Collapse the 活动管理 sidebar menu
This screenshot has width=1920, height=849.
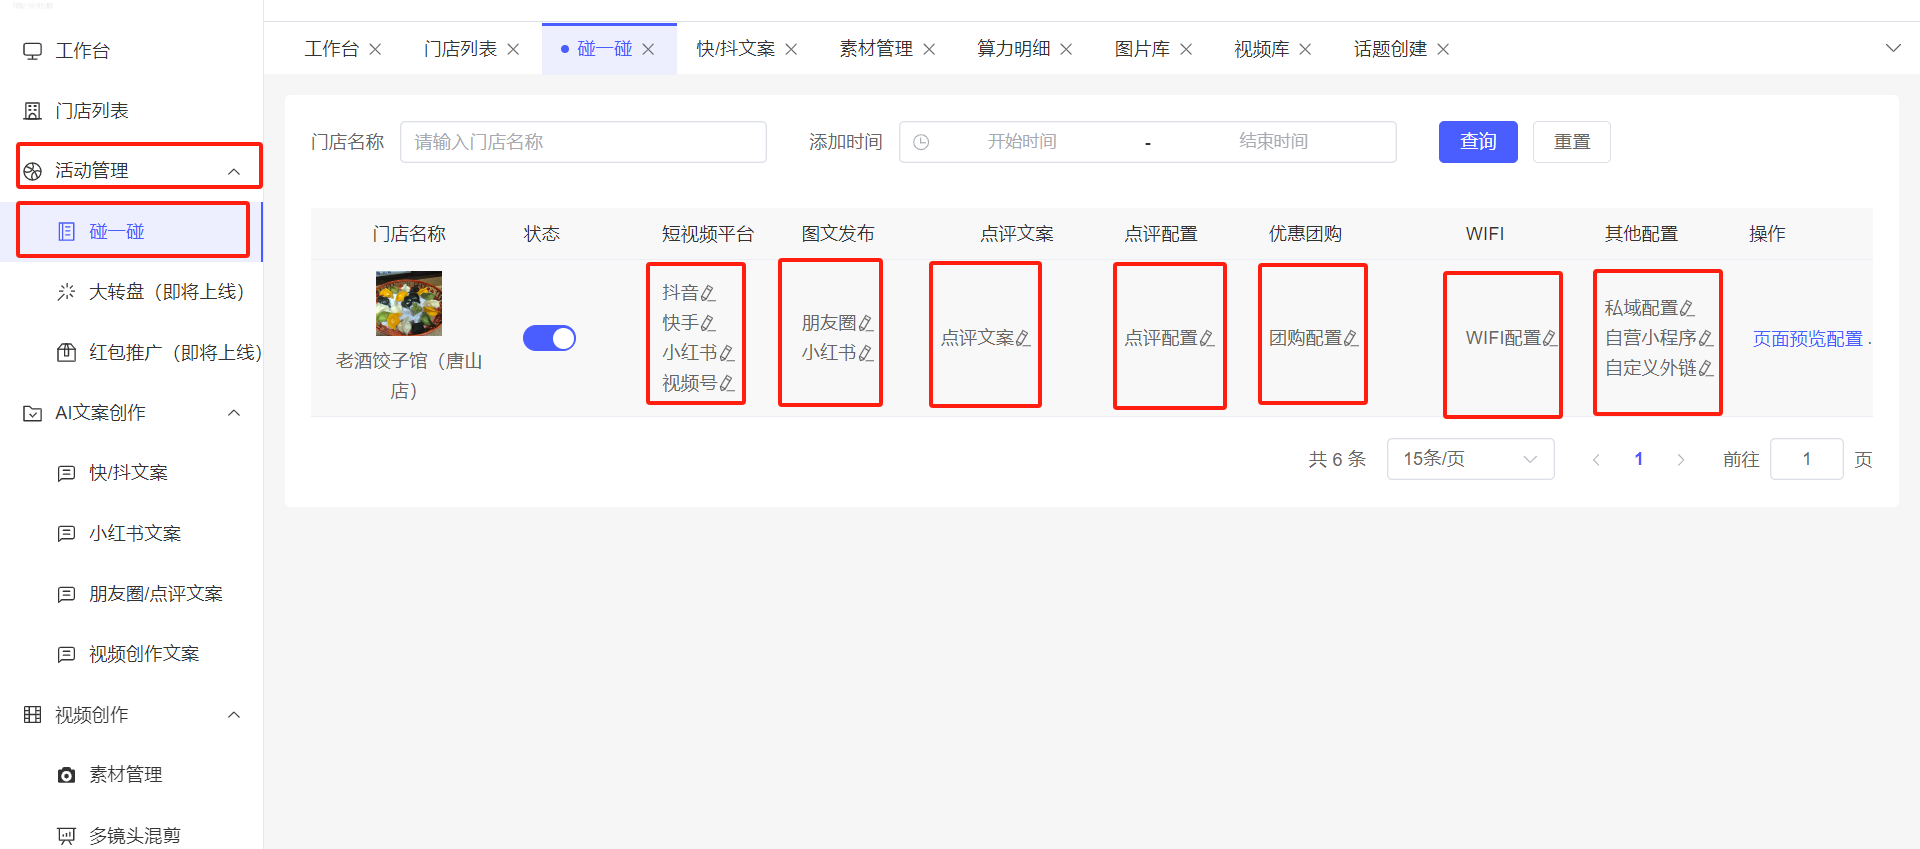pyautogui.click(x=234, y=171)
